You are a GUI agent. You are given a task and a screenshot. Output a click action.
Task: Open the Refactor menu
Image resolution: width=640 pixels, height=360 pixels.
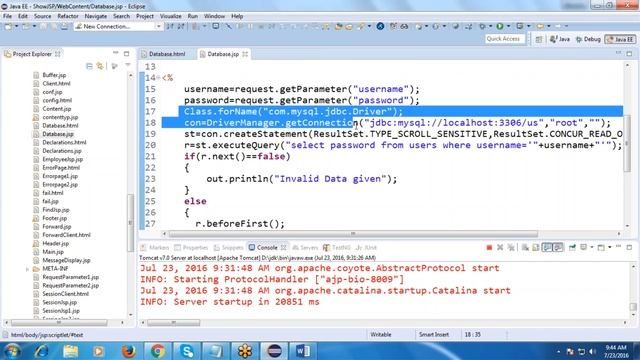point(68,16)
